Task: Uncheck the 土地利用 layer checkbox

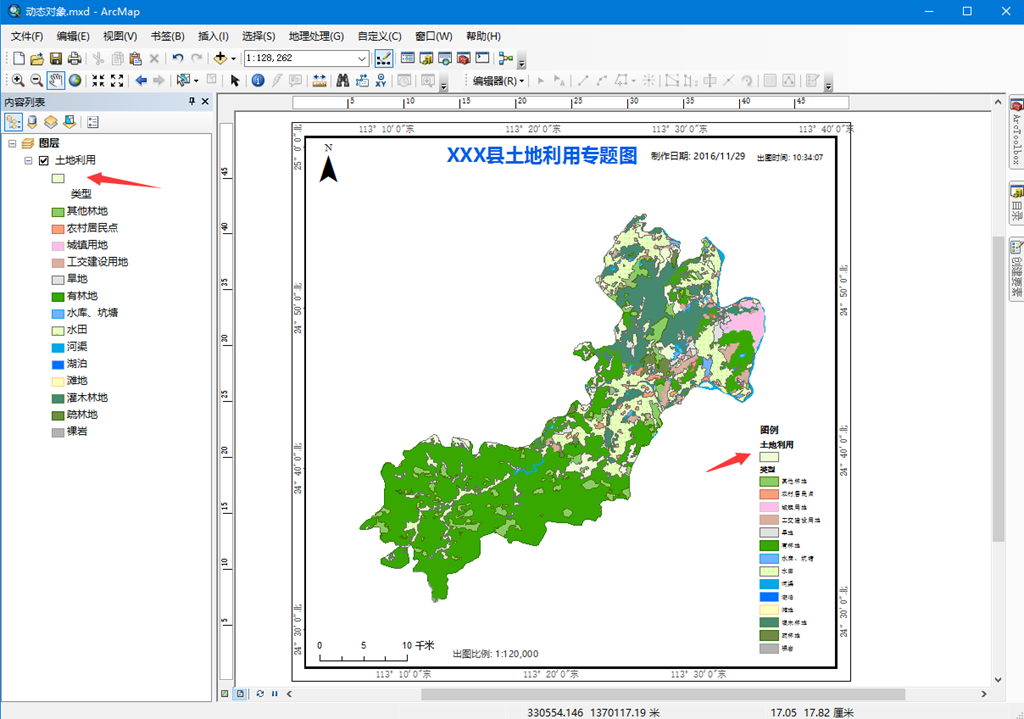Action: (43, 160)
